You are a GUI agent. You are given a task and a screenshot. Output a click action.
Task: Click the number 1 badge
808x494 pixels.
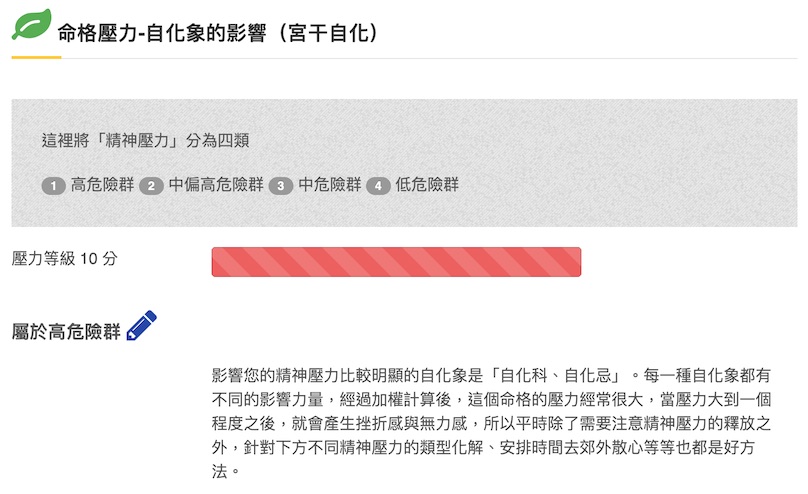click(54, 185)
